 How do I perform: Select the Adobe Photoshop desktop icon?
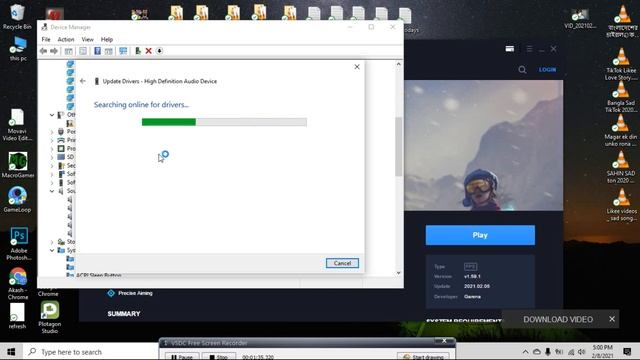[x=19, y=244]
